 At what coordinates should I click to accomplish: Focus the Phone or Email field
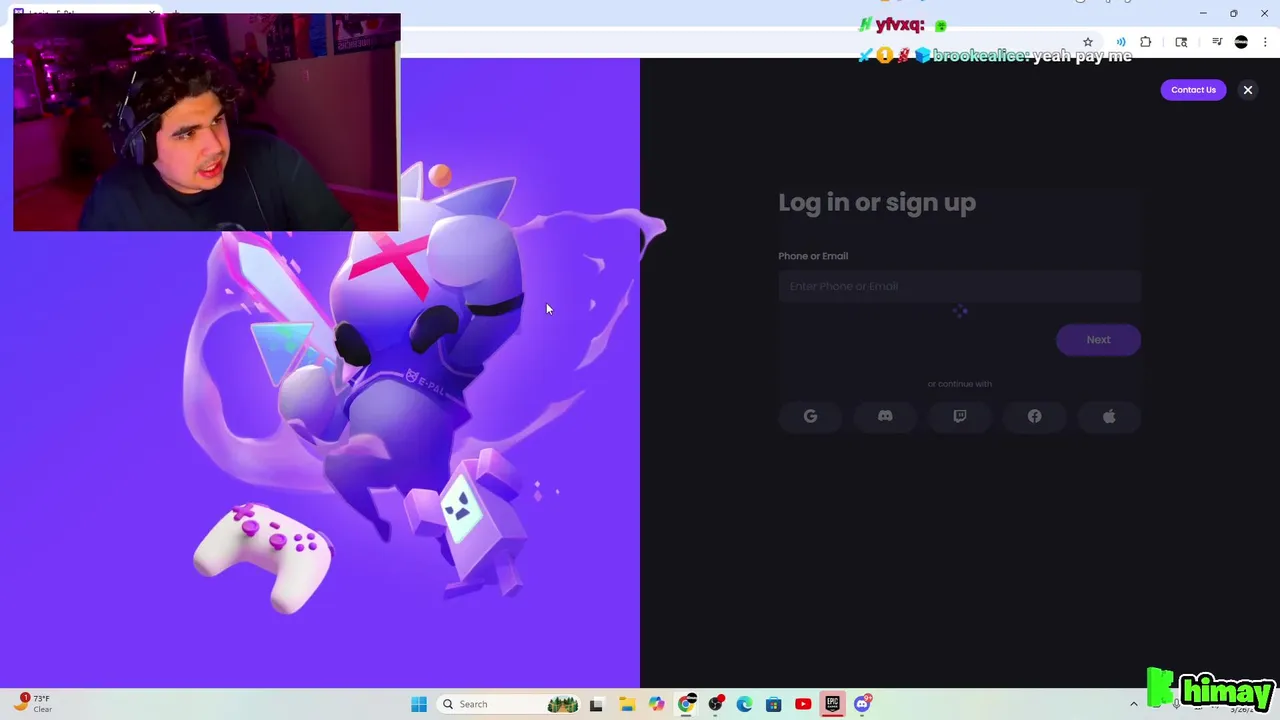tap(960, 286)
